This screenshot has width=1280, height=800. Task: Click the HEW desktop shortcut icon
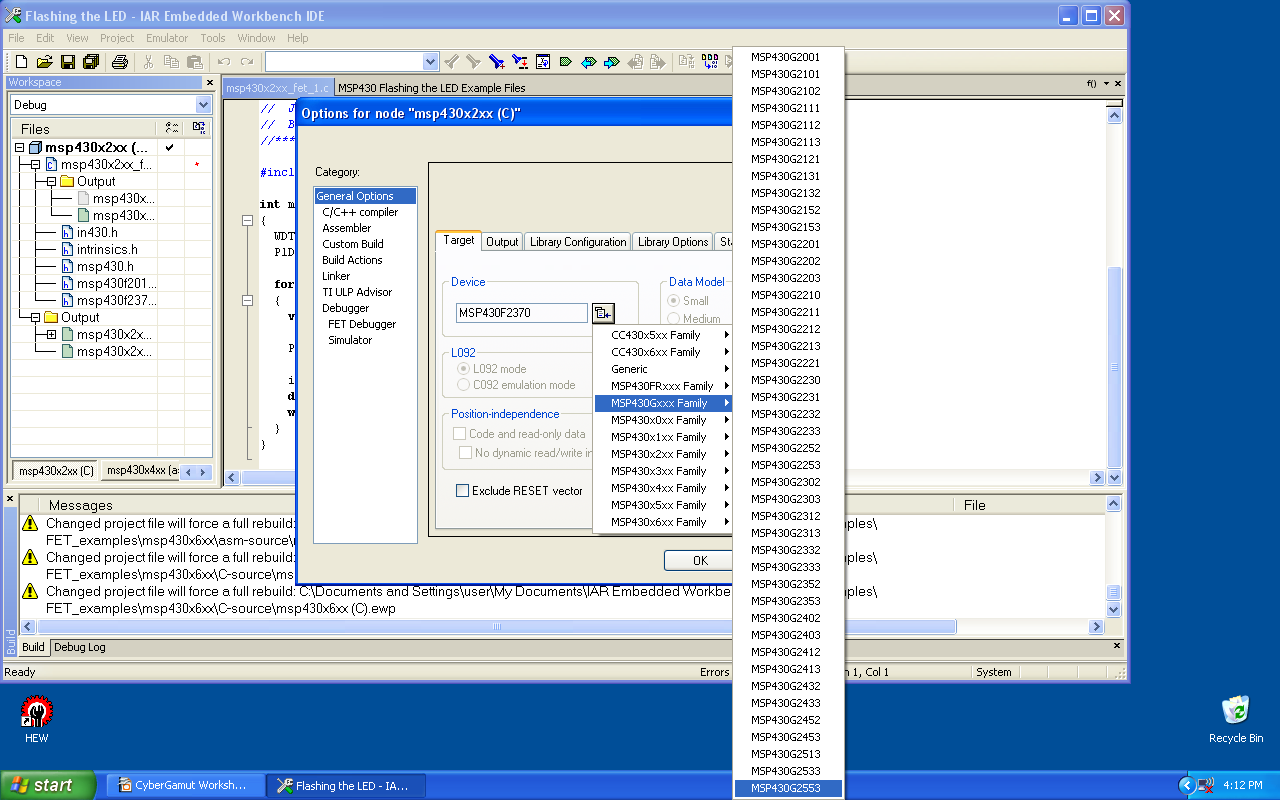pos(37,721)
